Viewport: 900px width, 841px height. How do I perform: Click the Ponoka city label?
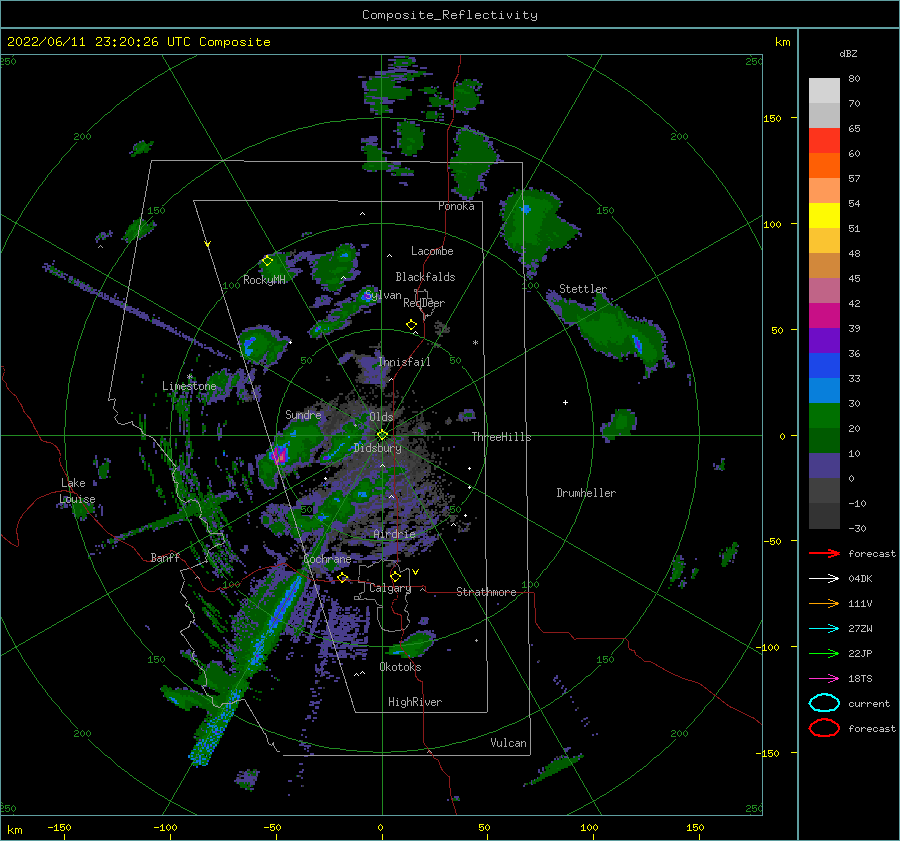click(x=456, y=206)
